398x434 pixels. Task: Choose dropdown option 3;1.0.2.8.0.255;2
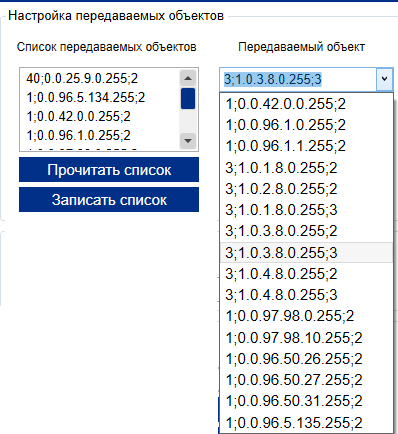[x=306, y=189]
